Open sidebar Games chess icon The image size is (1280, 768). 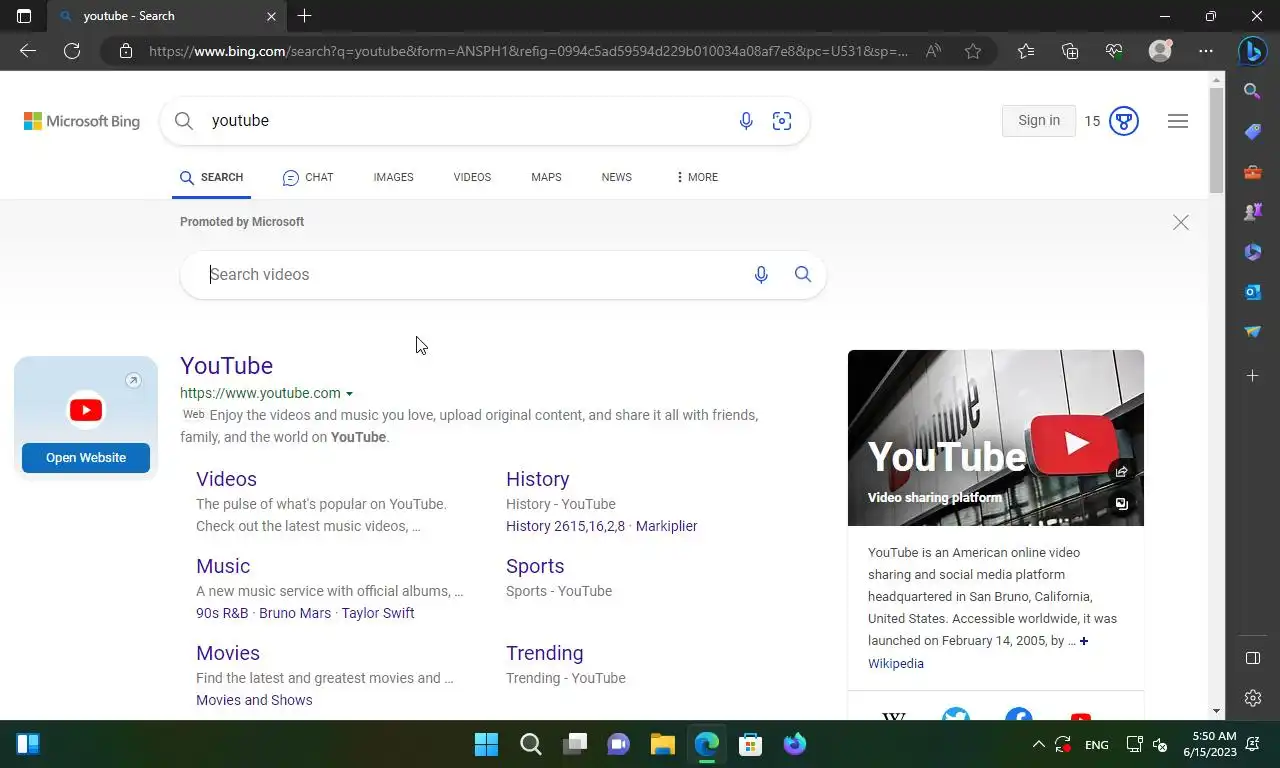click(x=1252, y=212)
